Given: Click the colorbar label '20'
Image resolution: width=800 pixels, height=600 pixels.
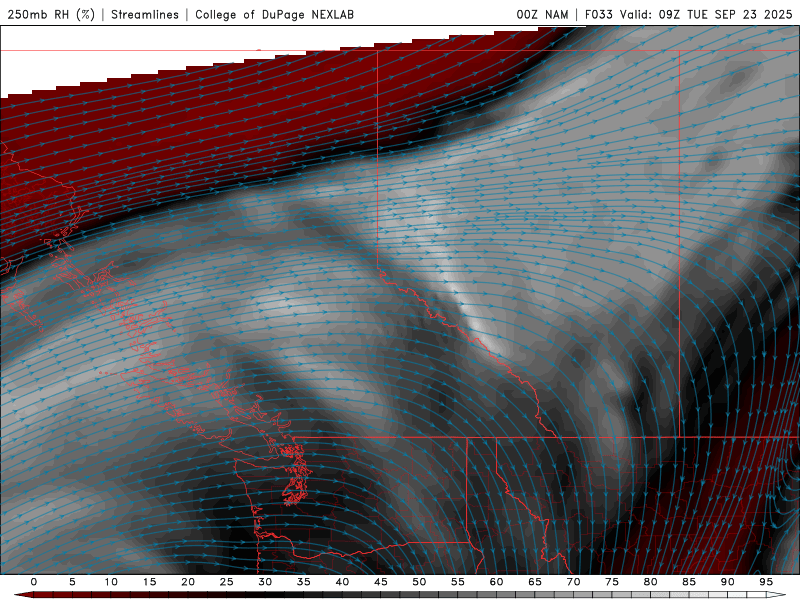Looking at the screenshot, I should 188,582.
